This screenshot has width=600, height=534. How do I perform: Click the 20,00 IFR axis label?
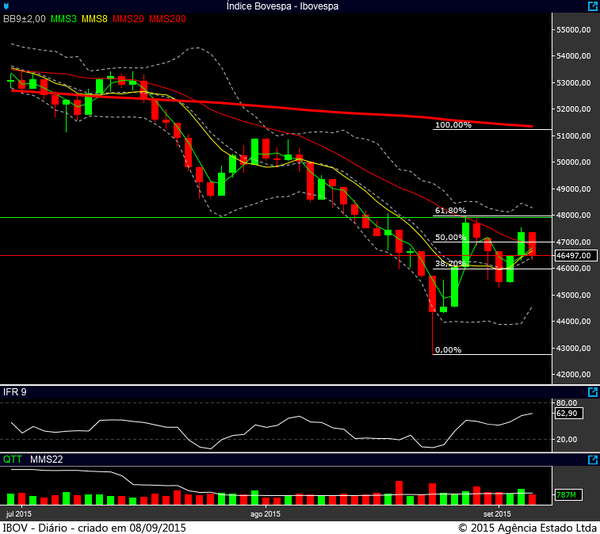point(566,439)
